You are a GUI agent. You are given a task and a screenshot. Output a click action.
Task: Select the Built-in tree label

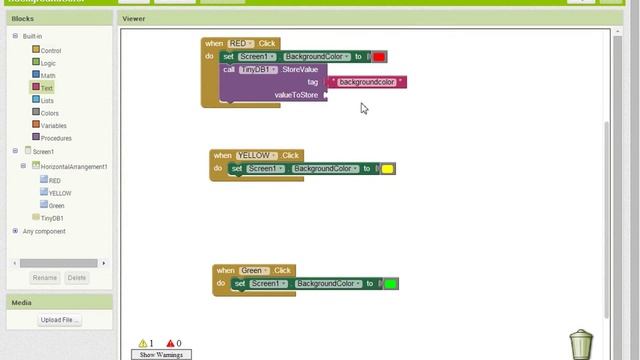pos(32,36)
